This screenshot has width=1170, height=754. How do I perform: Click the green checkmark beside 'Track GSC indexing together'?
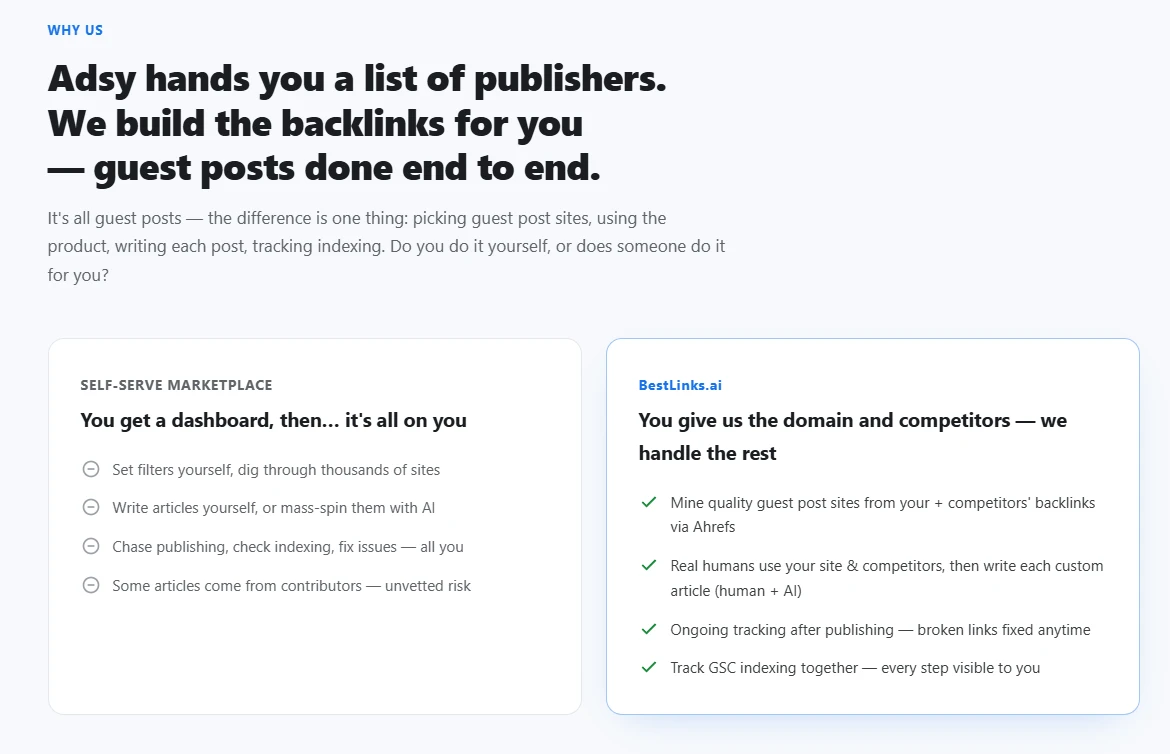648,667
